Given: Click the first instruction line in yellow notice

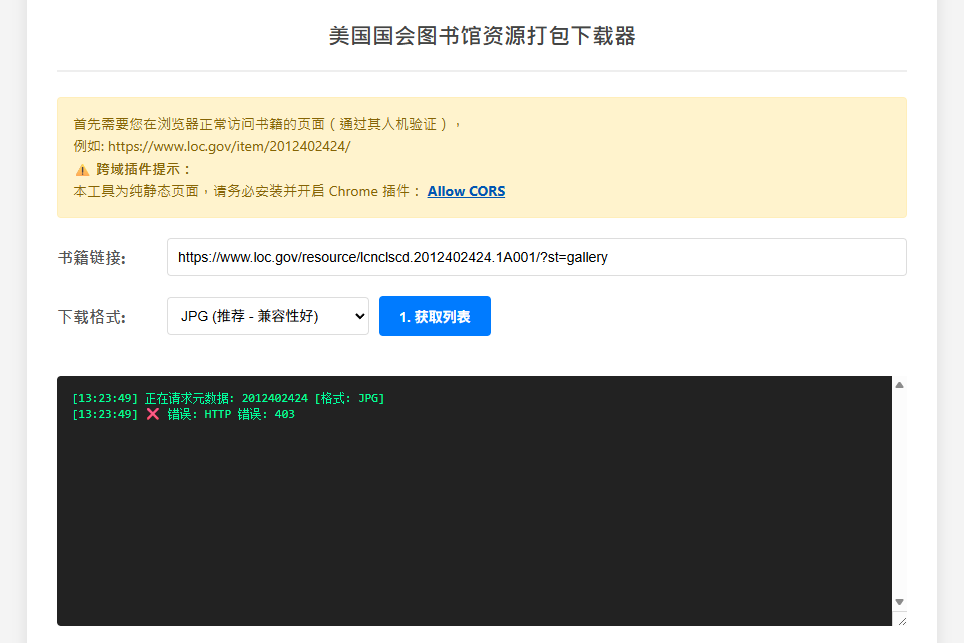Looking at the screenshot, I should click(265, 124).
